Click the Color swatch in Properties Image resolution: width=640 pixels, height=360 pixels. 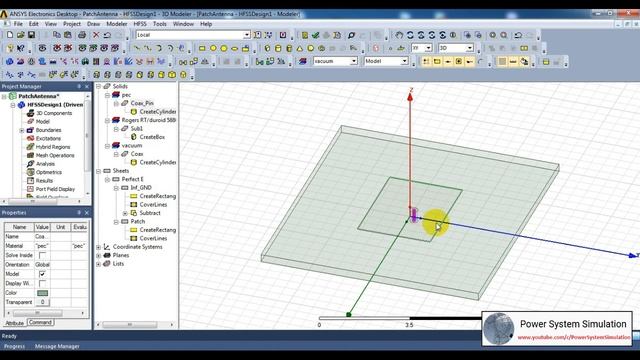tap(42, 293)
